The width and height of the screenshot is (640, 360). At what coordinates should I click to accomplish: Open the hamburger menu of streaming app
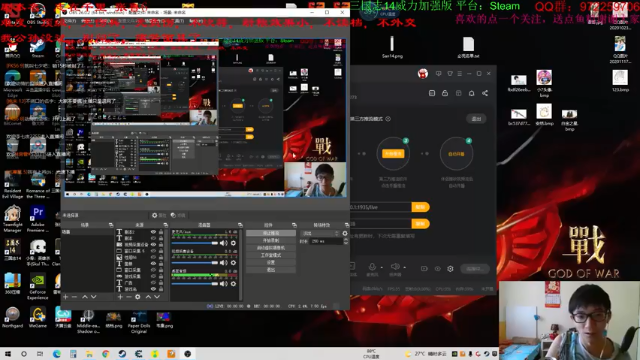460,73
